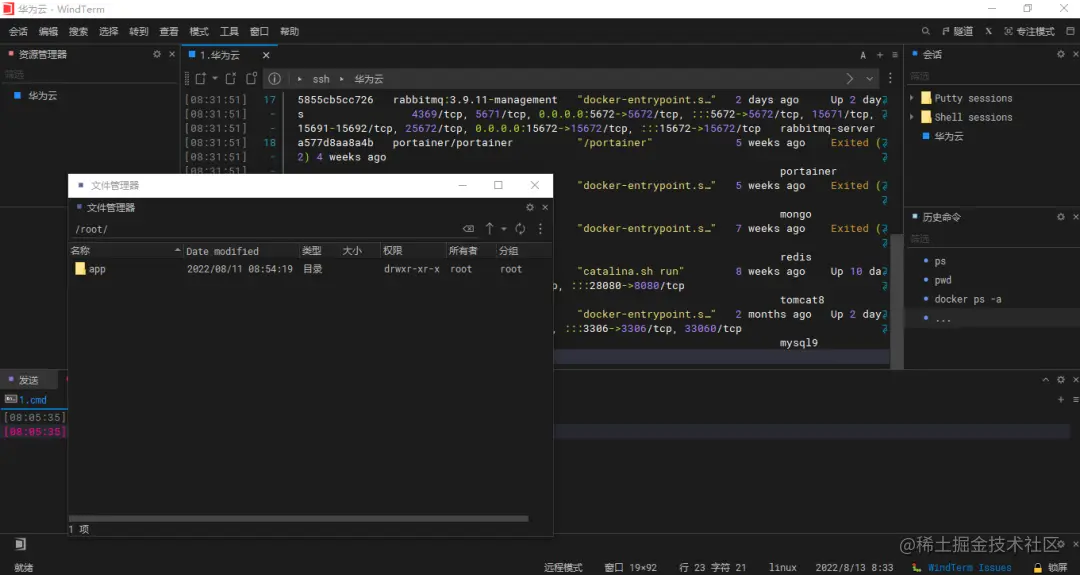Expand the address bar dropdown chevron
The height and width of the screenshot is (575, 1080).
[870, 79]
